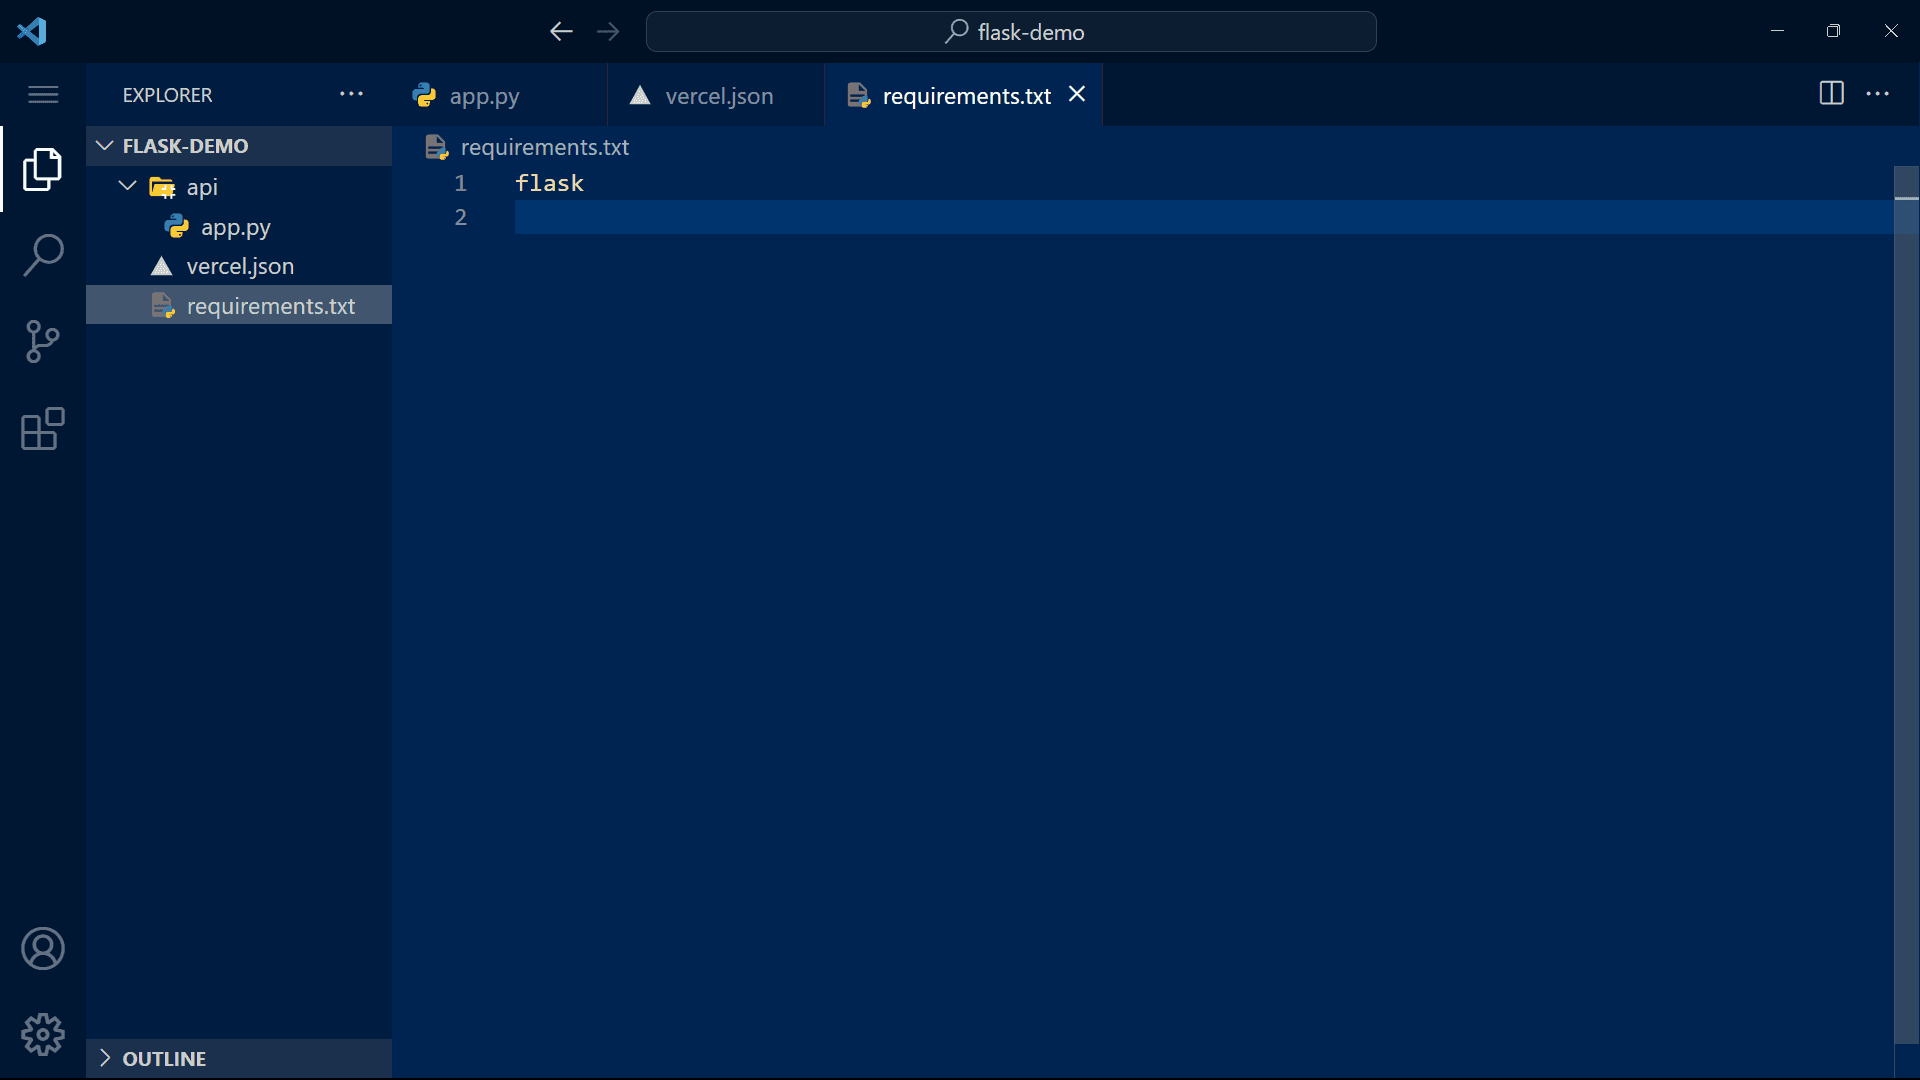
Task: Click the flask-demo command center search box
Action: click(1011, 32)
